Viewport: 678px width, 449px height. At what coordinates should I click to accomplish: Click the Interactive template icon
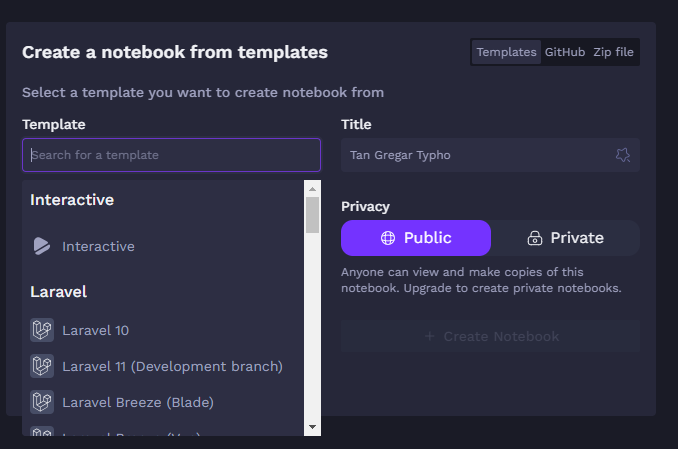click(41, 246)
